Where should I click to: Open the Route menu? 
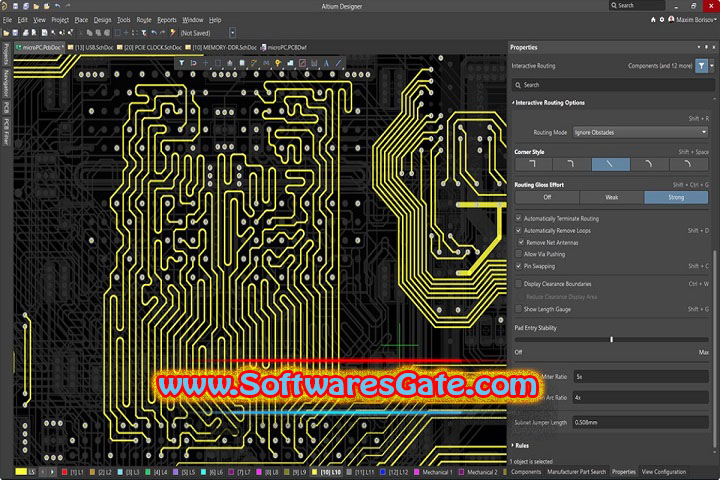click(x=144, y=20)
